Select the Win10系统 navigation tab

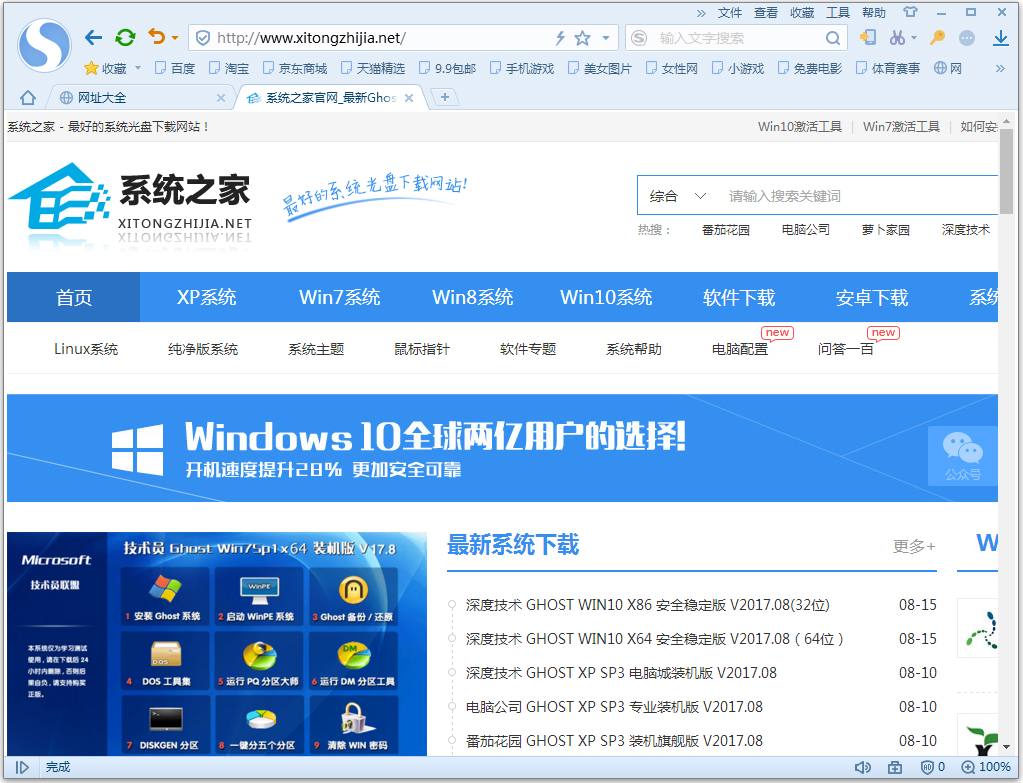pyautogui.click(x=605, y=297)
